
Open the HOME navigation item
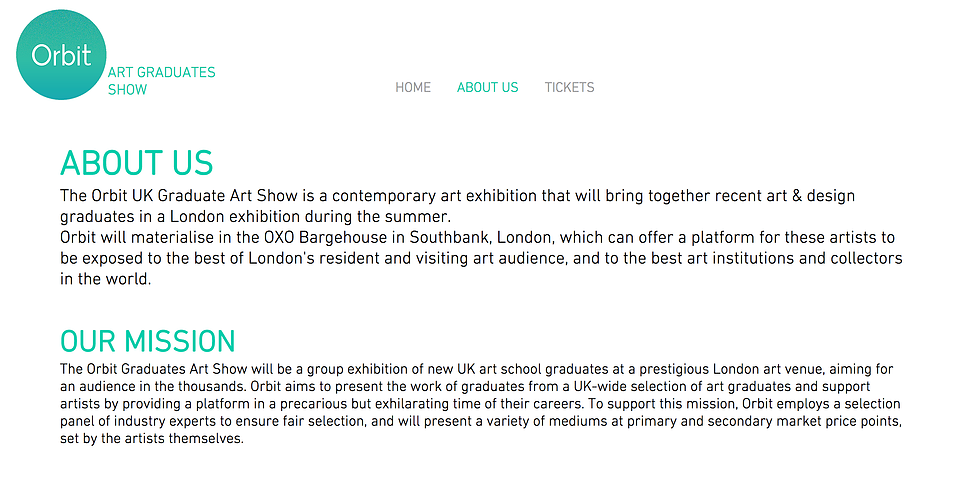413,87
